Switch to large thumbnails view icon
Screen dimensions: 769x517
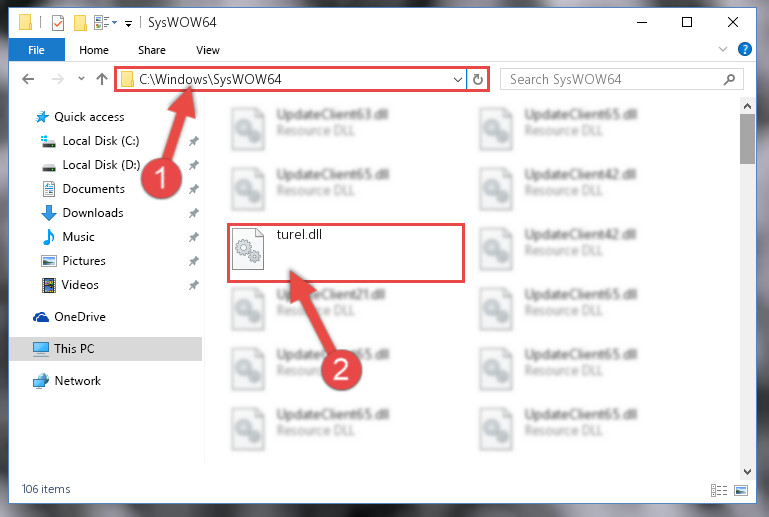[x=741, y=490]
